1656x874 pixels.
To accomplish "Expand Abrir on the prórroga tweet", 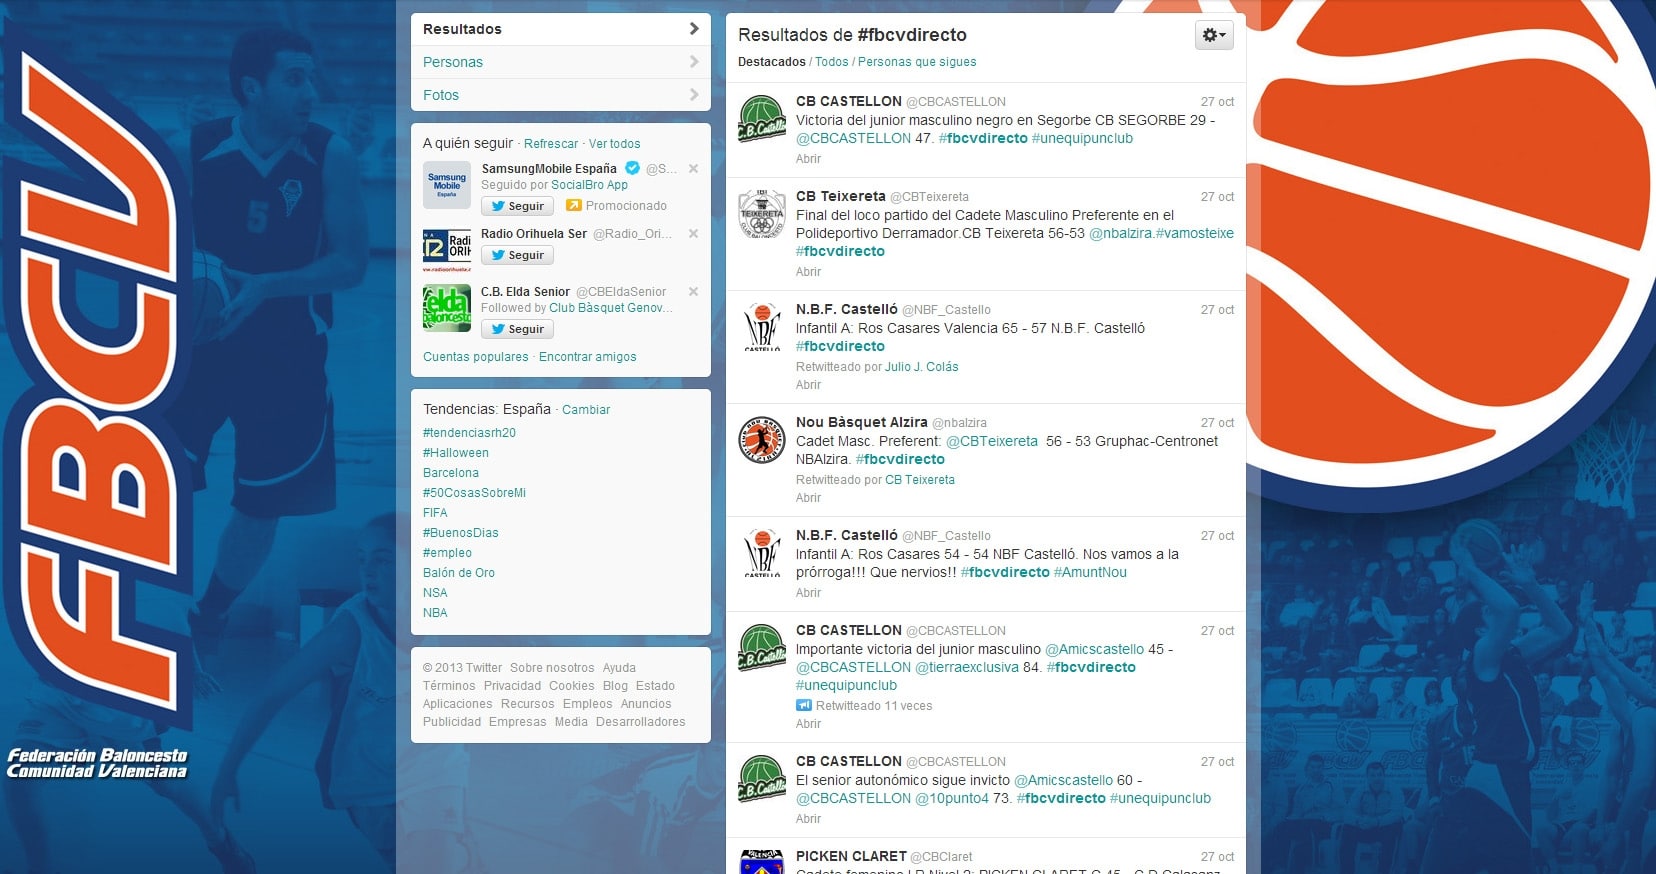I will click(x=808, y=593).
